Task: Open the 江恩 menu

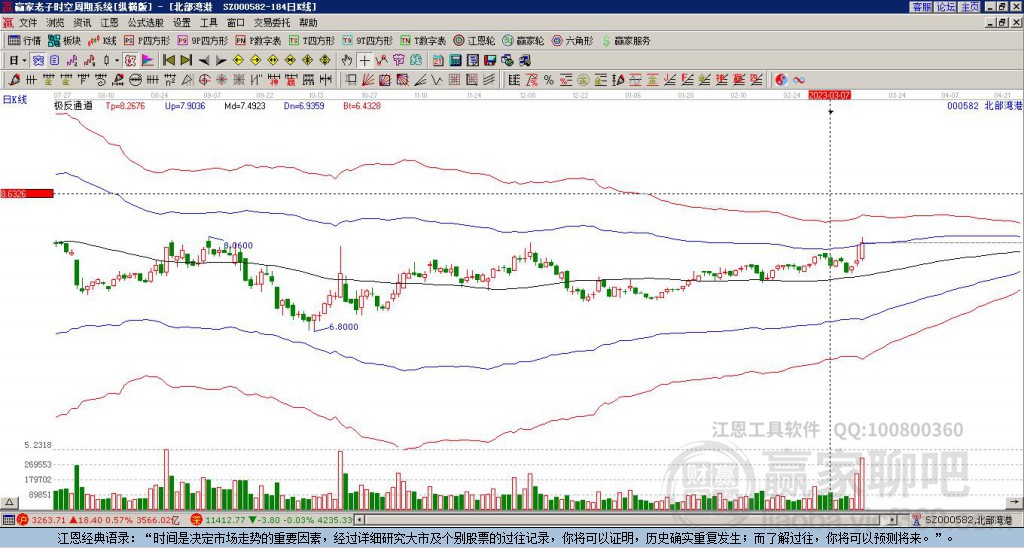Action: coord(110,23)
